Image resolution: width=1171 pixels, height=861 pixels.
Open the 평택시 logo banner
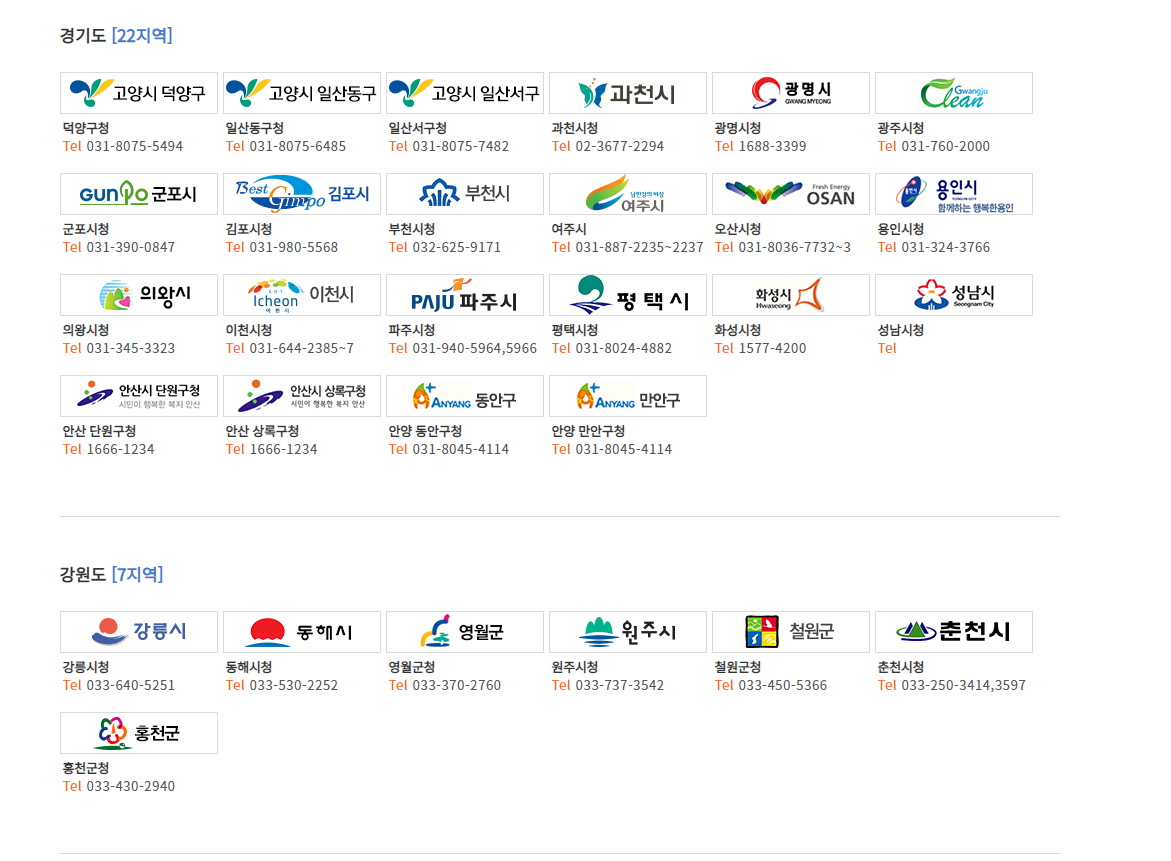pyautogui.click(x=628, y=295)
